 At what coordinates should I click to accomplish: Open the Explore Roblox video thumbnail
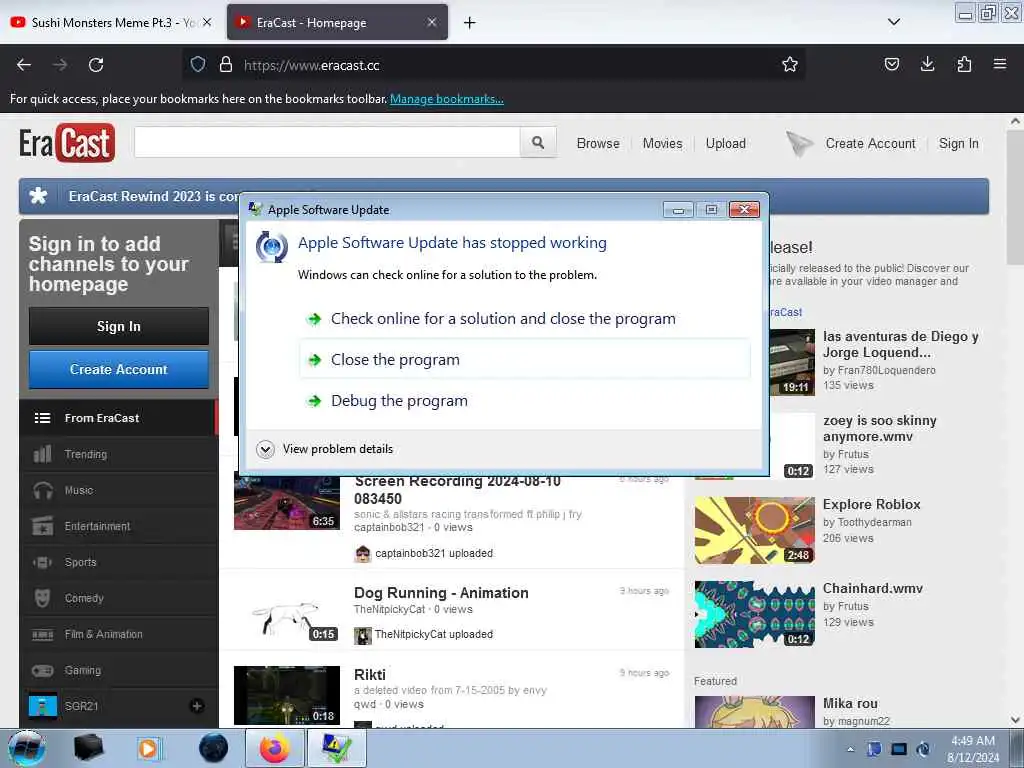754,530
